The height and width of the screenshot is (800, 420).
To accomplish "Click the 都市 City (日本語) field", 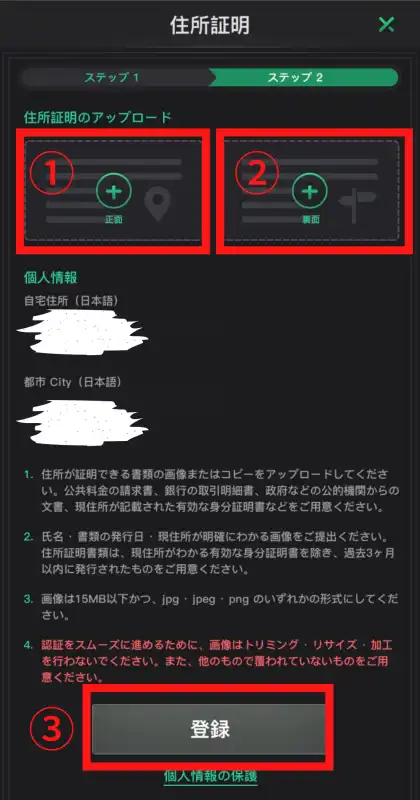I will point(83,422).
